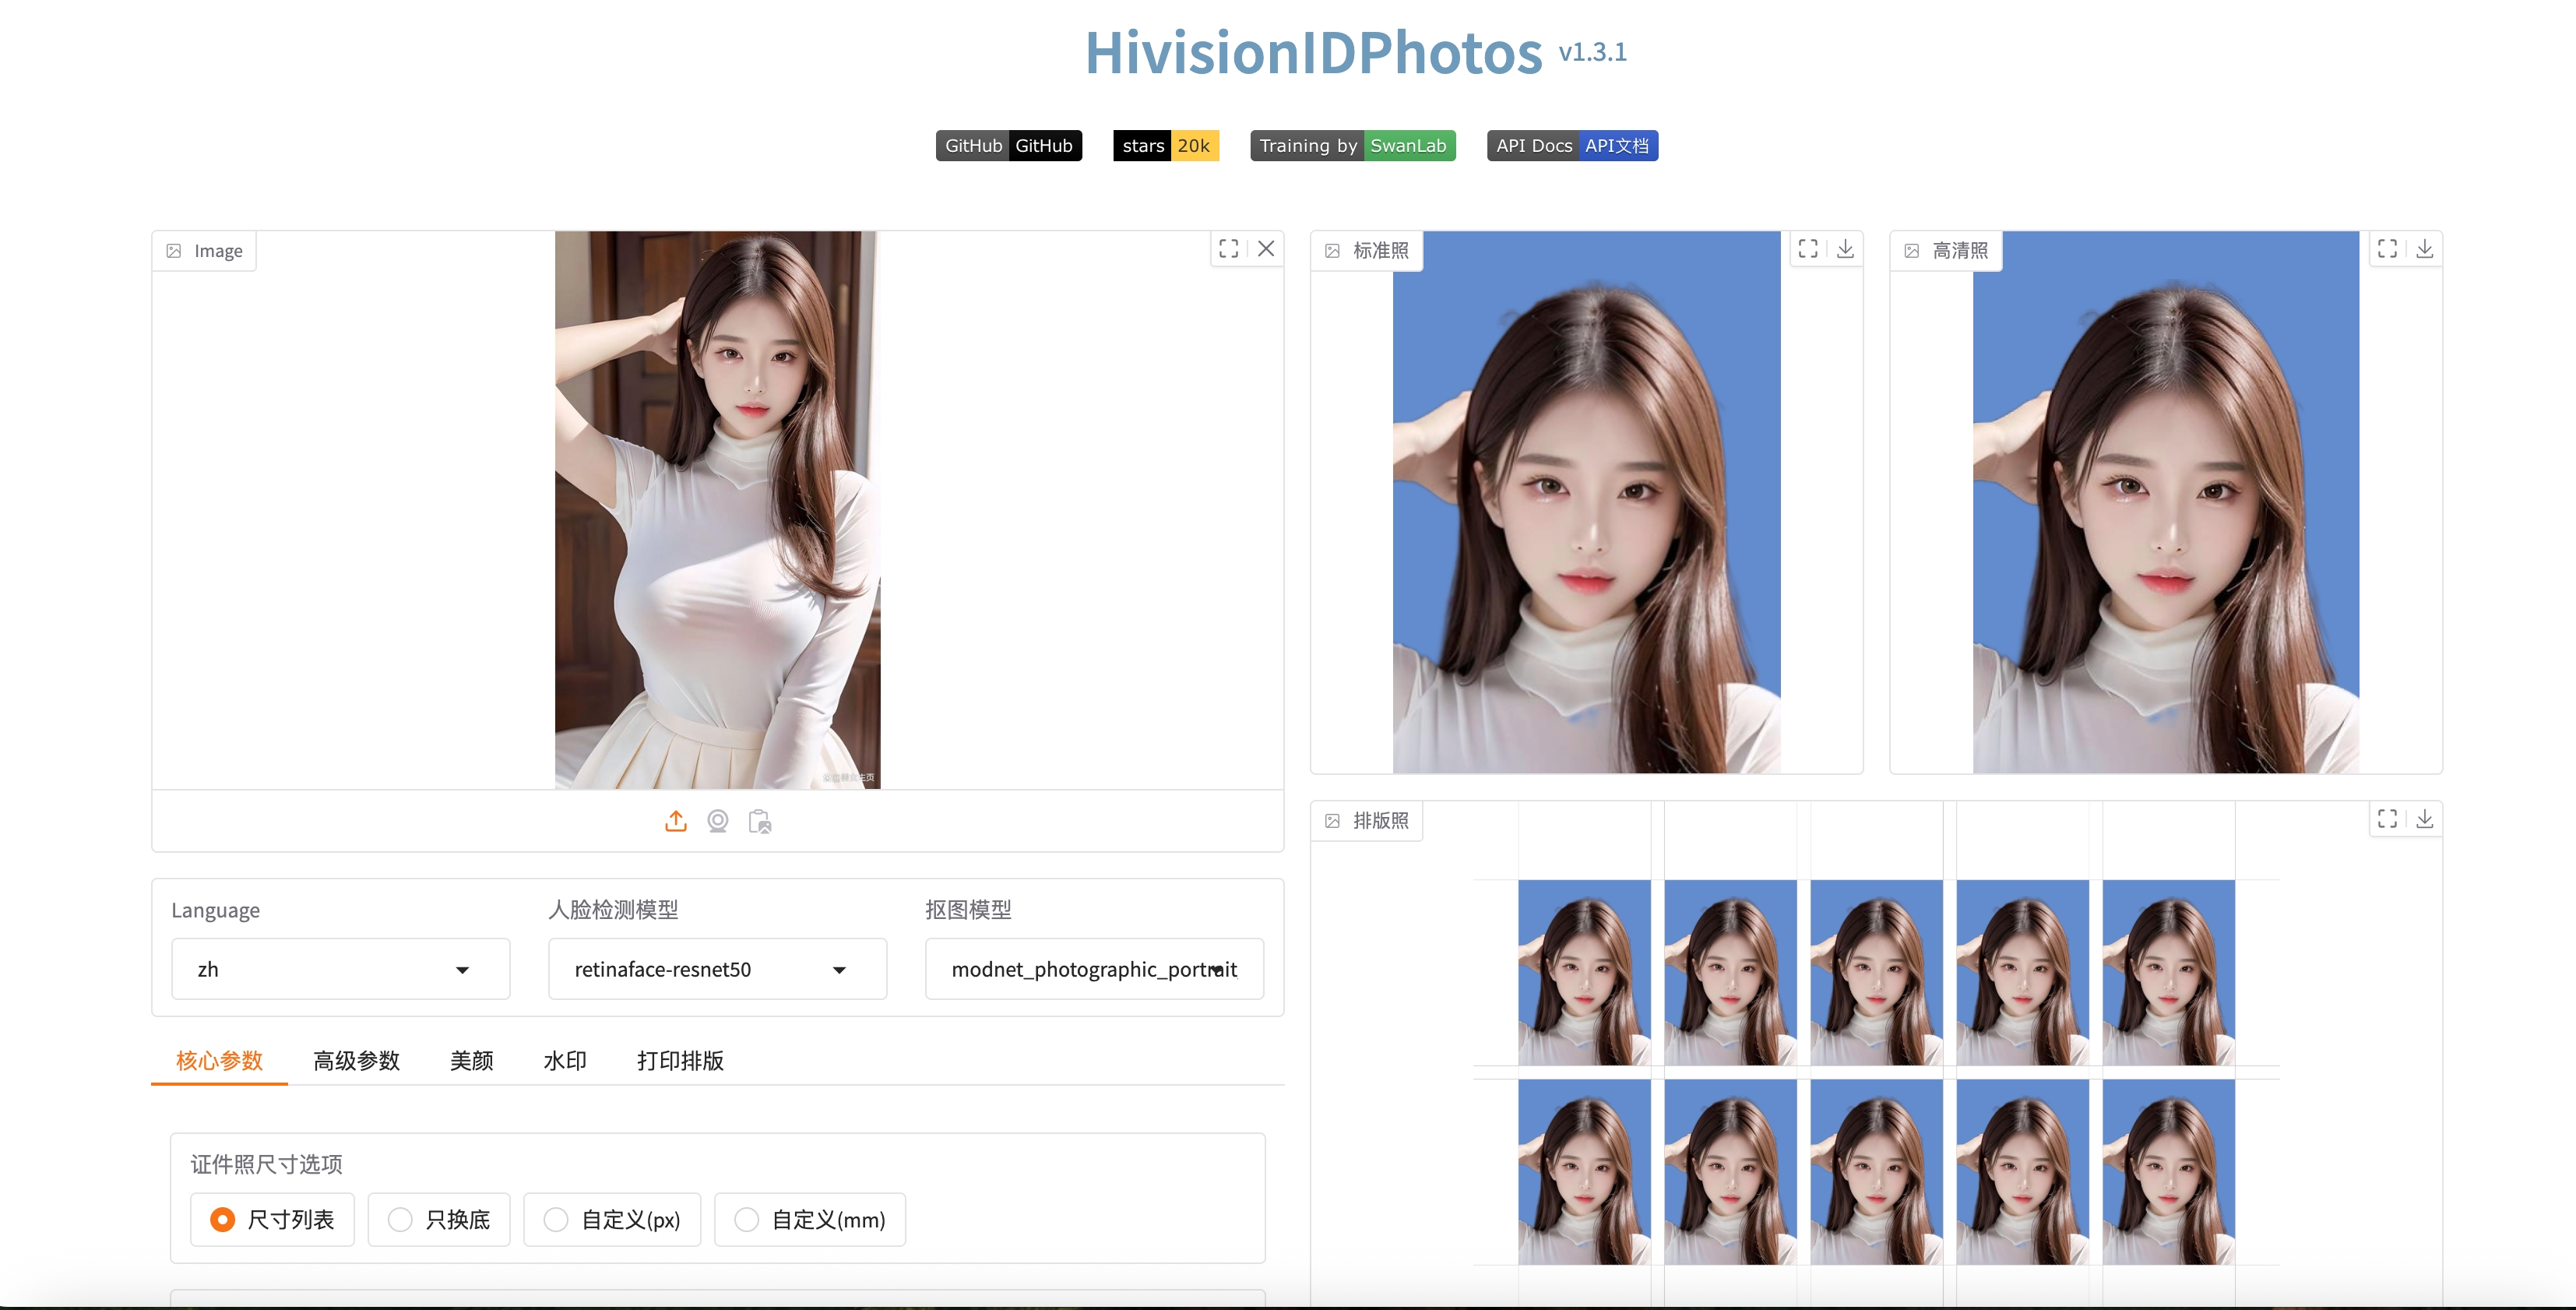Click the webcam capture icon
This screenshot has width=2576, height=1310.
(x=718, y=821)
